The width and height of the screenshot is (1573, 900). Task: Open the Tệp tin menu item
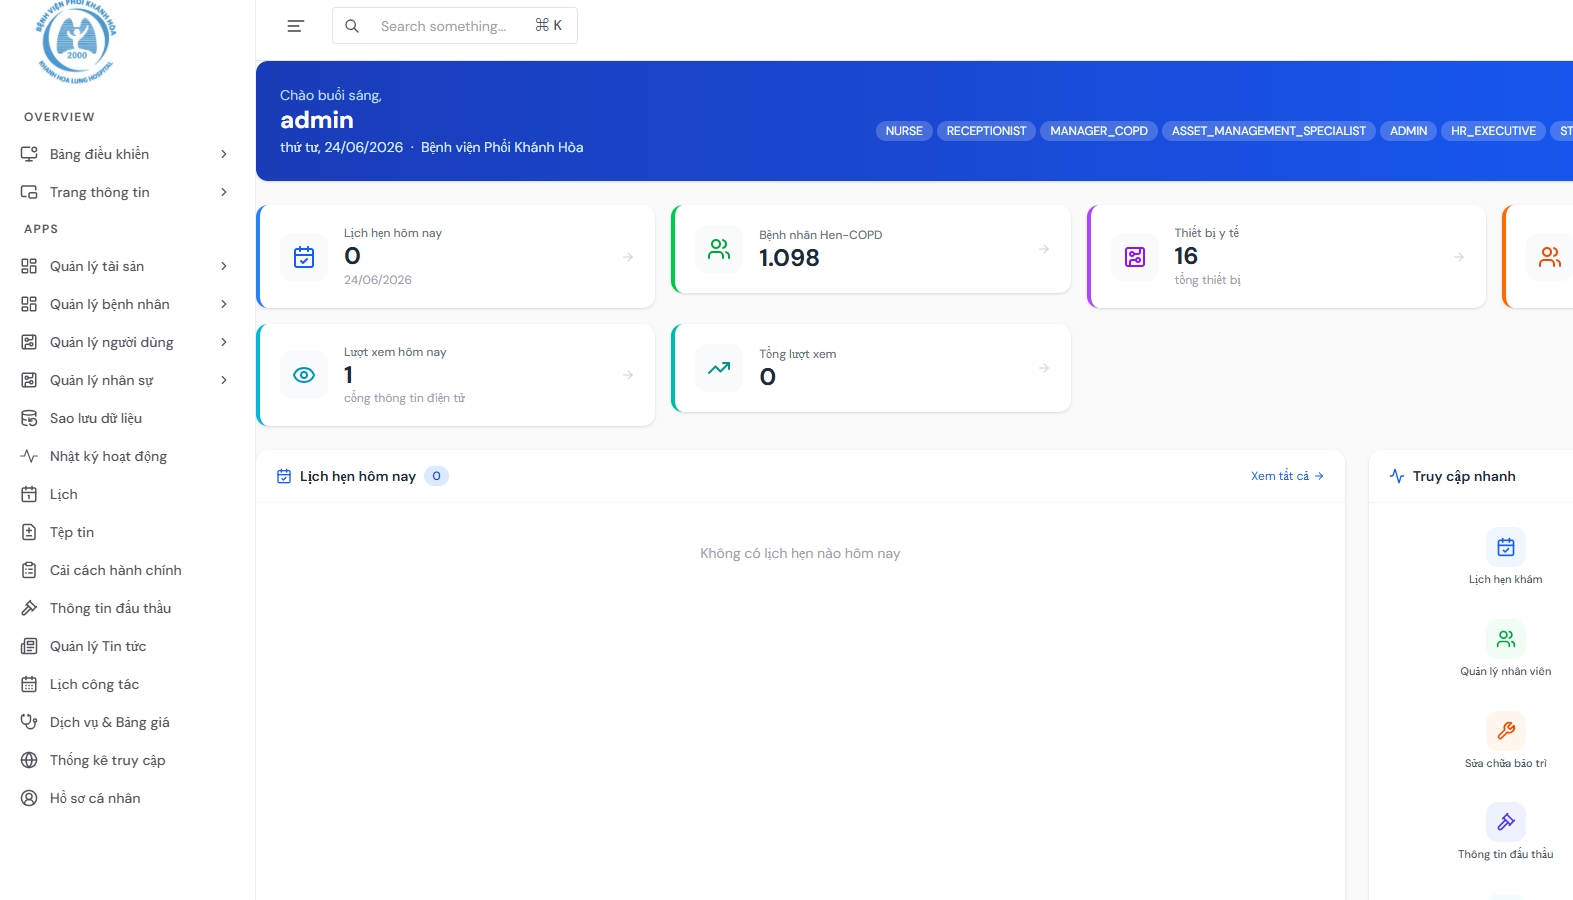tap(125, 532)
